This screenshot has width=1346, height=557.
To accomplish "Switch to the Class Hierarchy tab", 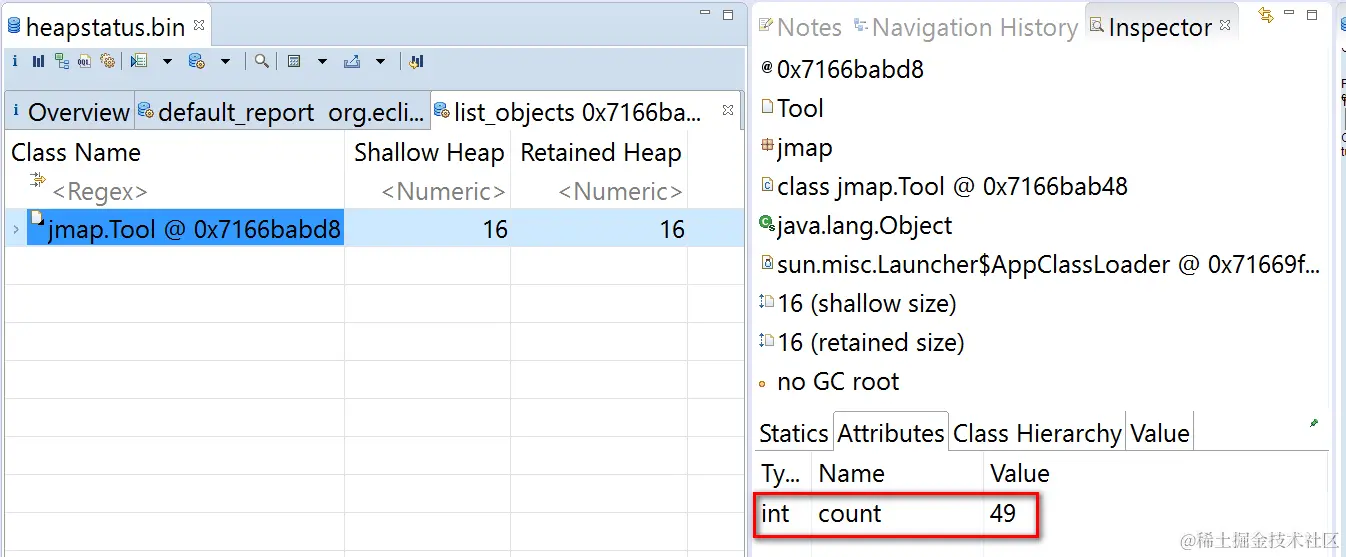I will (x=1037, y=433).
